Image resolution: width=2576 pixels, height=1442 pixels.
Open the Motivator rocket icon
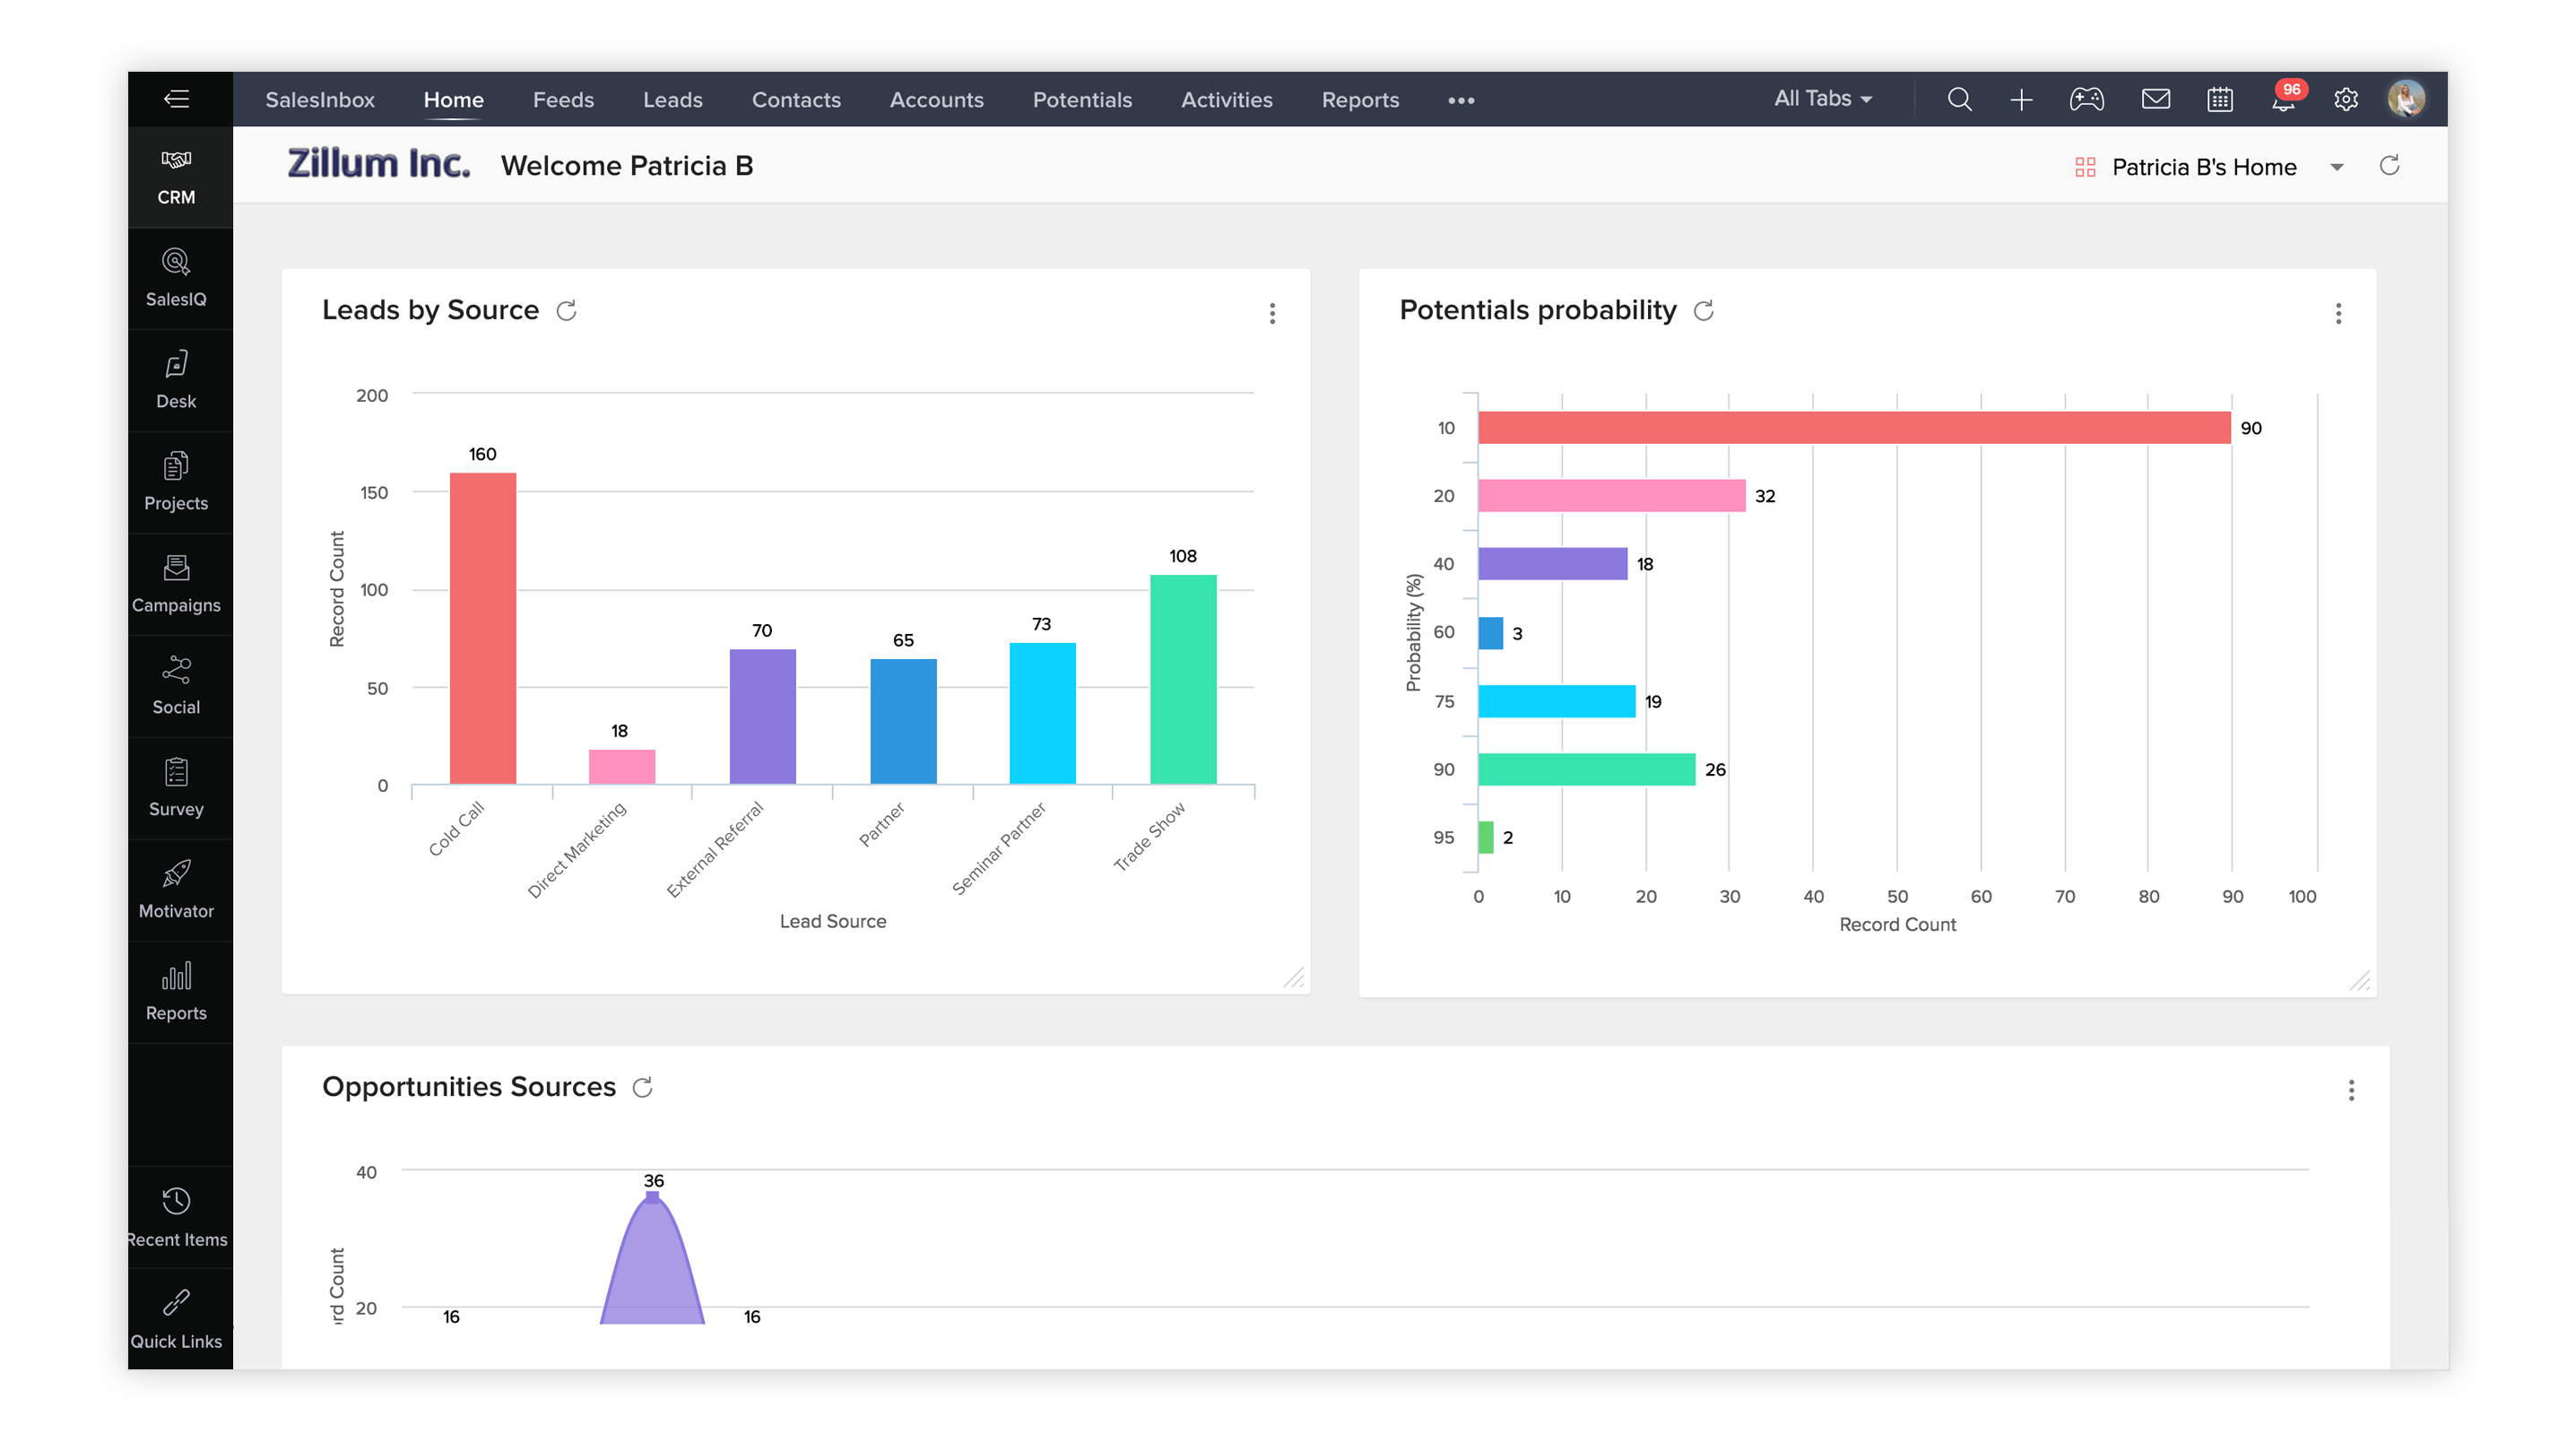point(176,873)
